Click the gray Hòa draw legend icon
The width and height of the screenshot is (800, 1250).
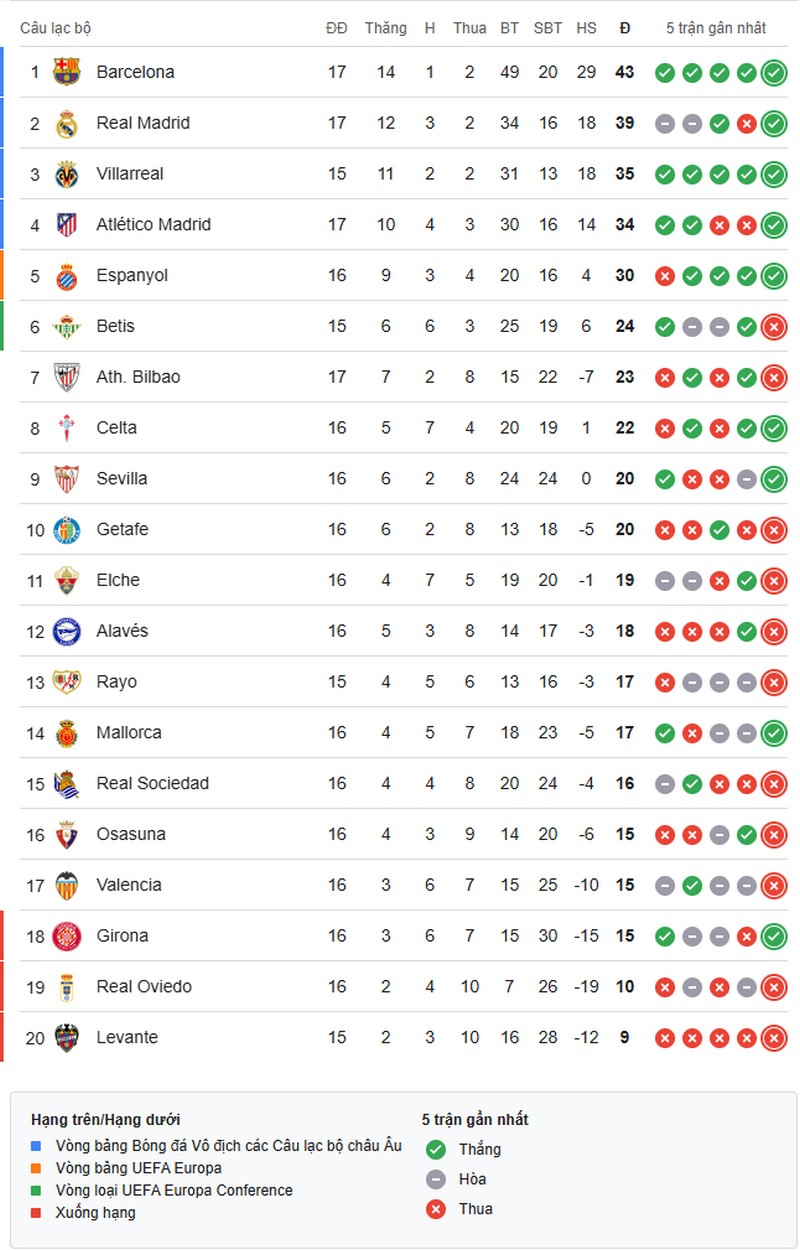tap(435, 1179)
